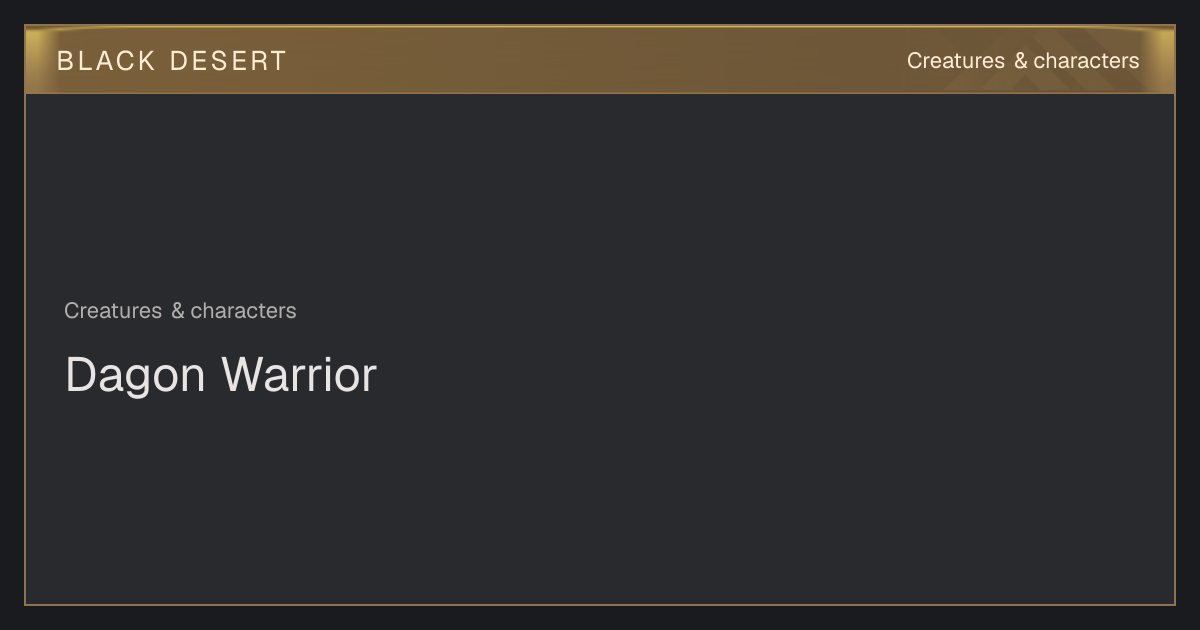This screenshot has height=630, width=1200.
Task: Select the Creatures & characters breadcrumb above title
Action: (180, 311)
